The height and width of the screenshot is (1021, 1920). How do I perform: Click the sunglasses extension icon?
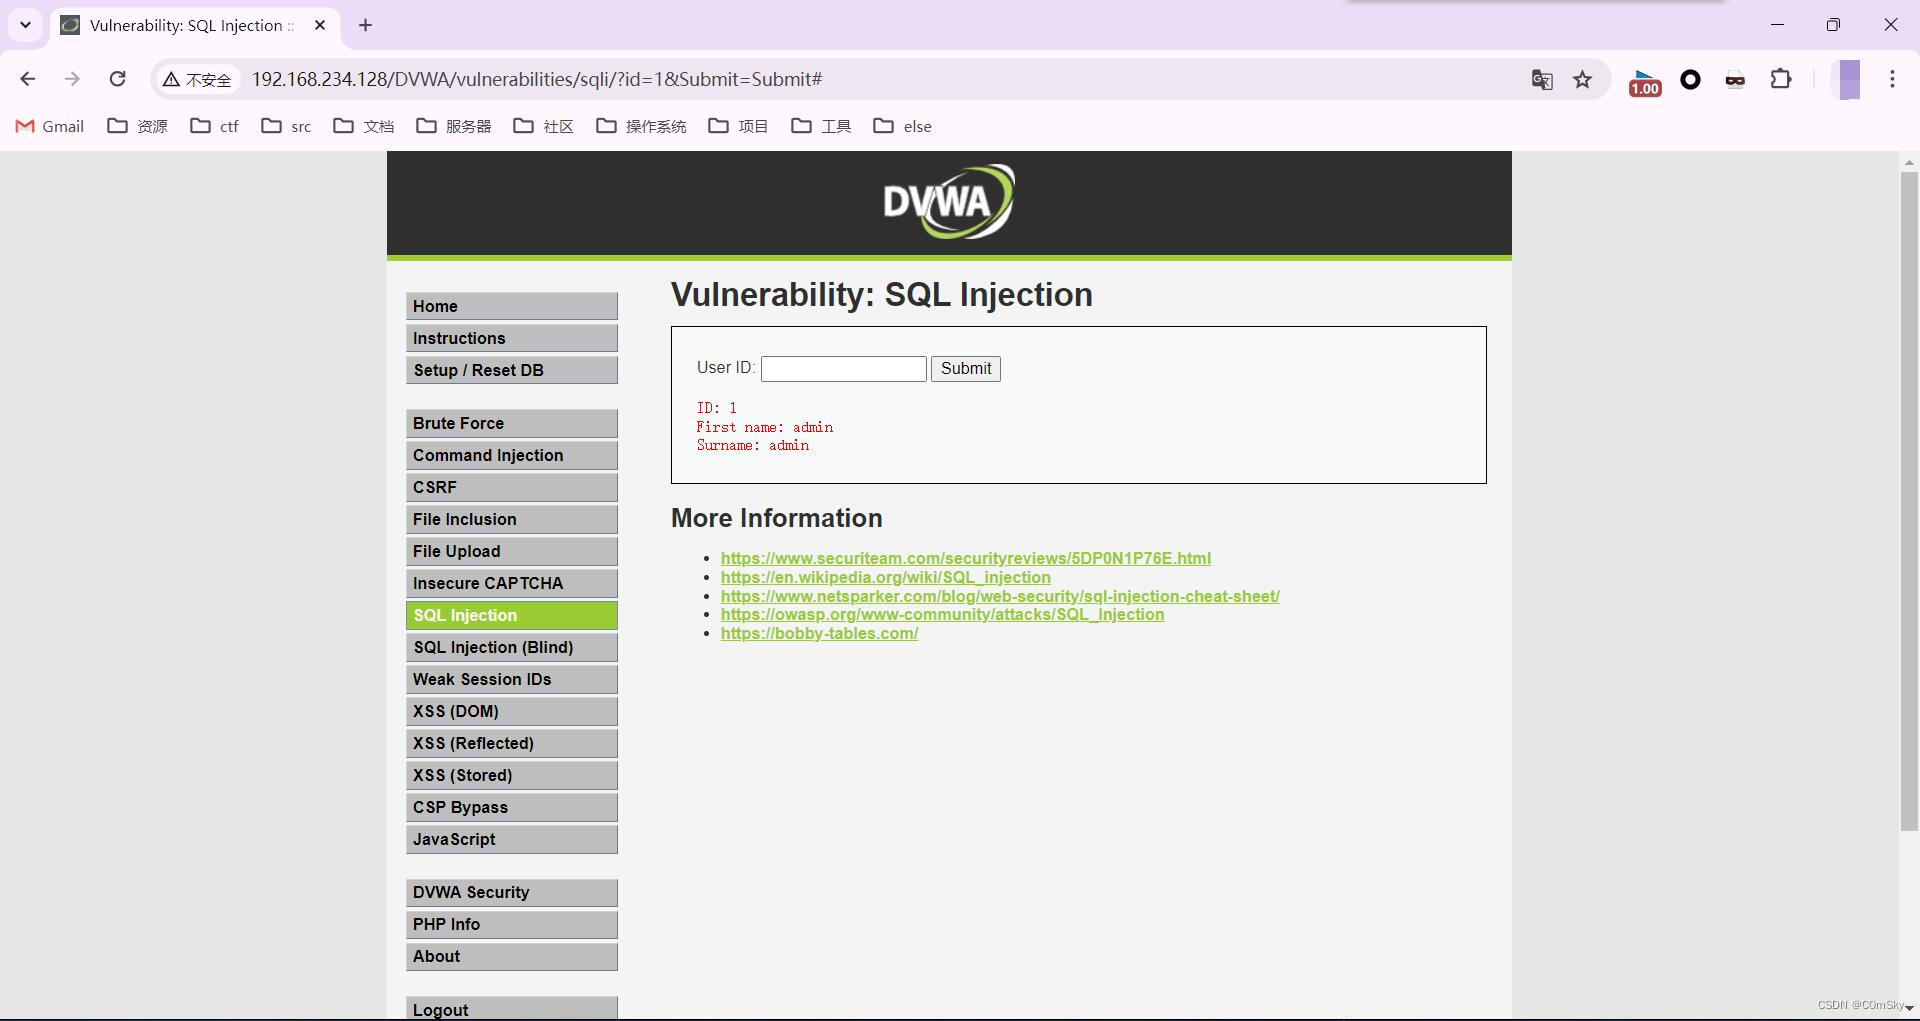coord(1735,80)
